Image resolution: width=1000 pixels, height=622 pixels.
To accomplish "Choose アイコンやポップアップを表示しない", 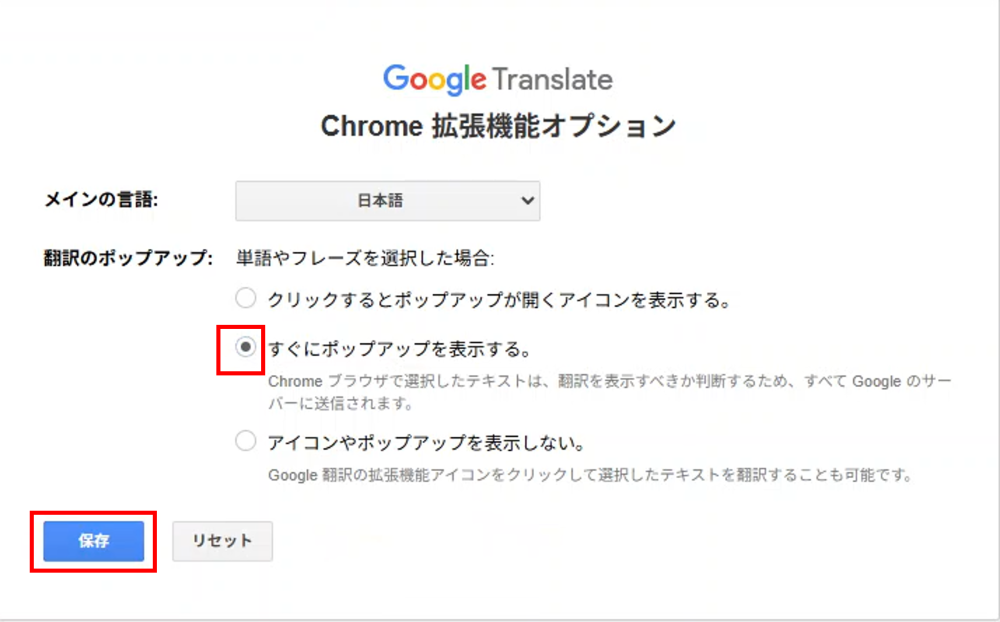I will pos(245,440).
